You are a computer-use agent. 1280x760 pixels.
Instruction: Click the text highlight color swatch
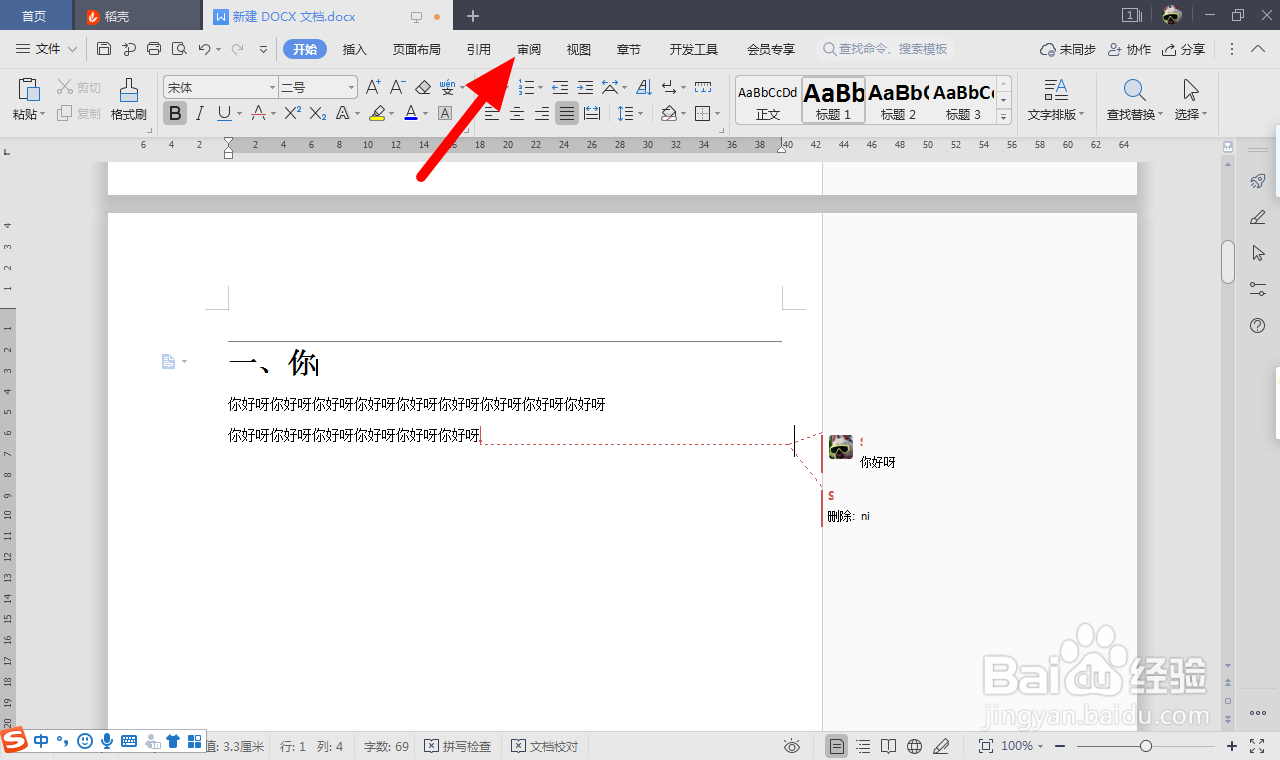click(377, 113)
